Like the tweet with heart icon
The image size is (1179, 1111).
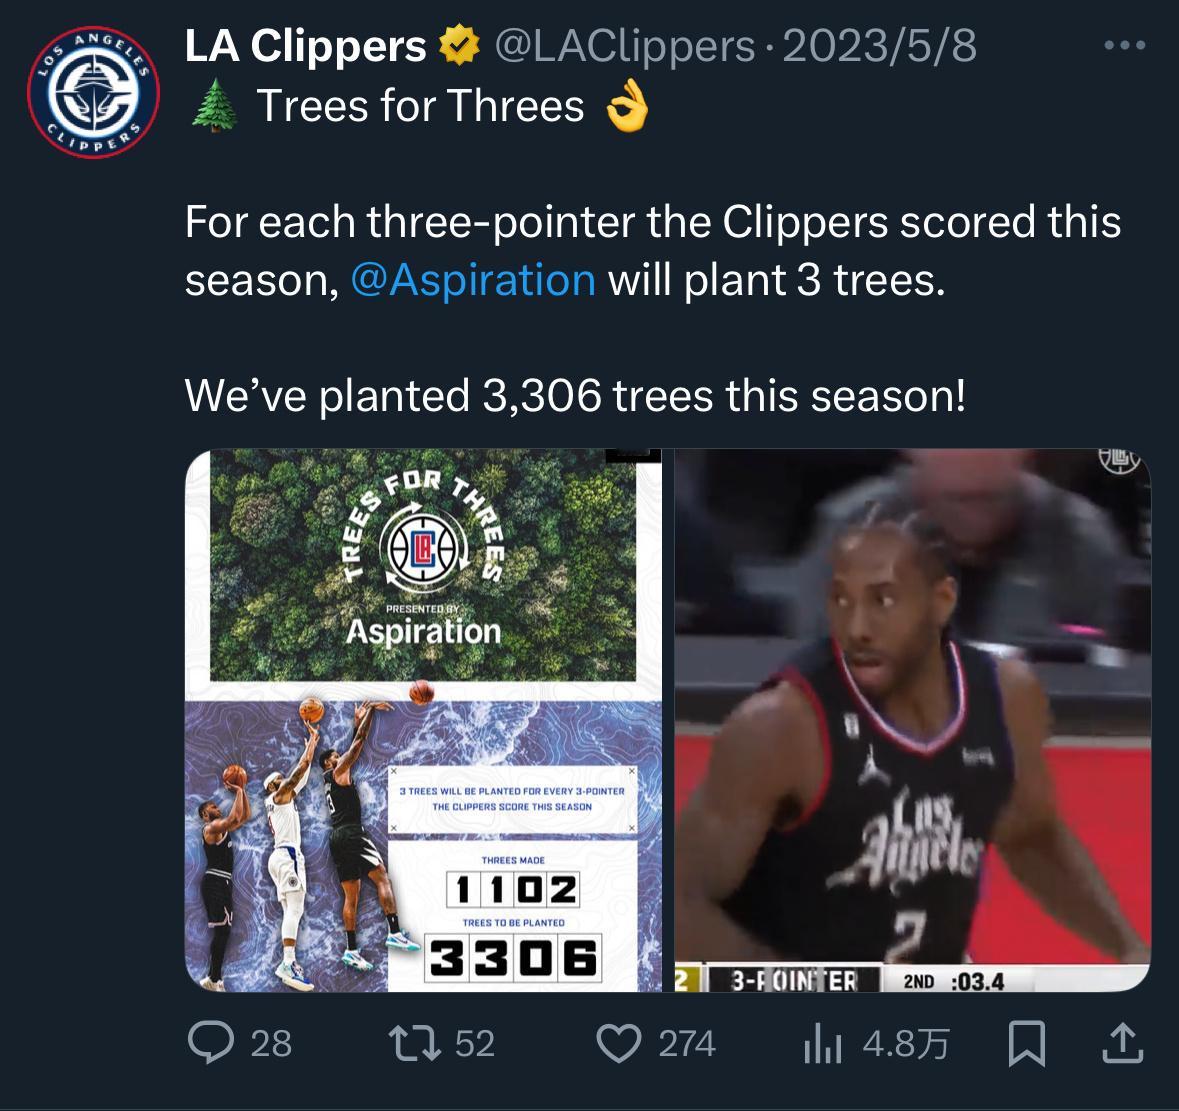618,1044
